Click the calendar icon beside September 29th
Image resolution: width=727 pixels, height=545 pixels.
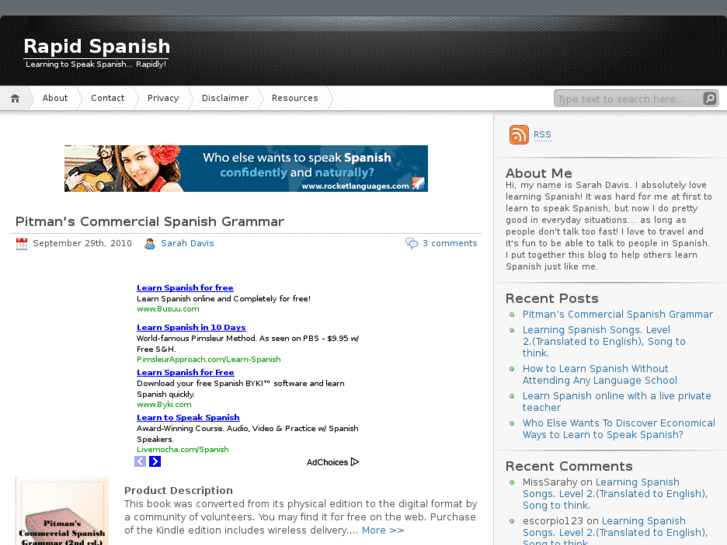(21, 244)
